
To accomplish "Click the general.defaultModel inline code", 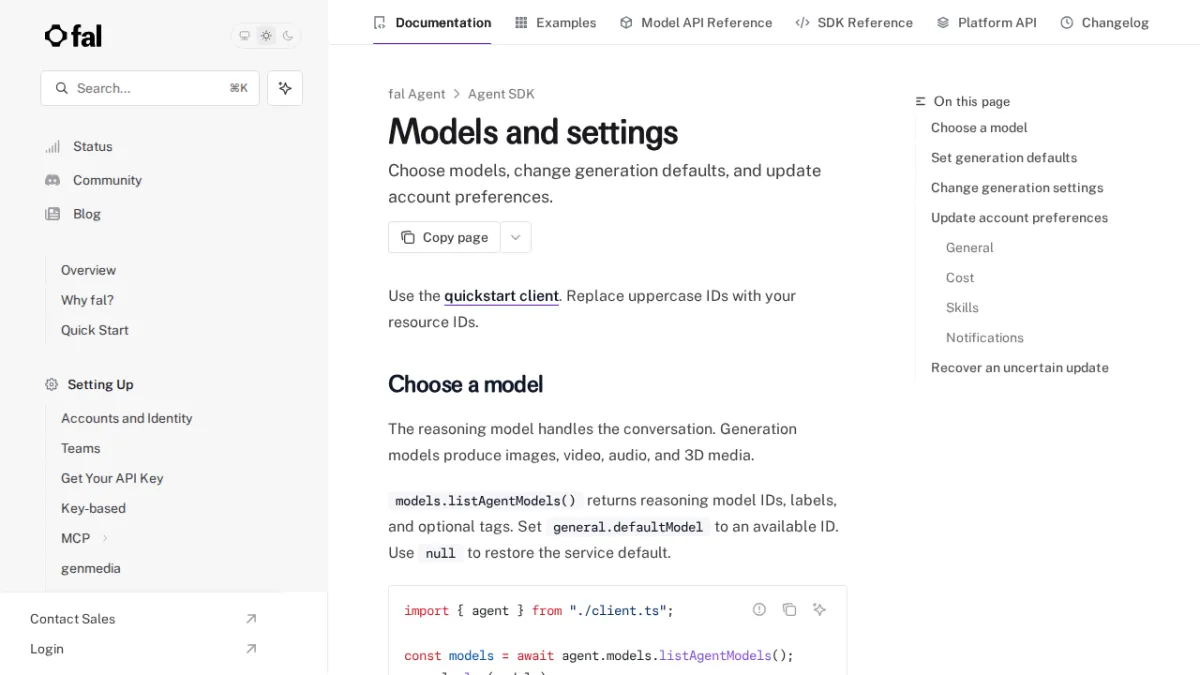I will tap(628, 527).
